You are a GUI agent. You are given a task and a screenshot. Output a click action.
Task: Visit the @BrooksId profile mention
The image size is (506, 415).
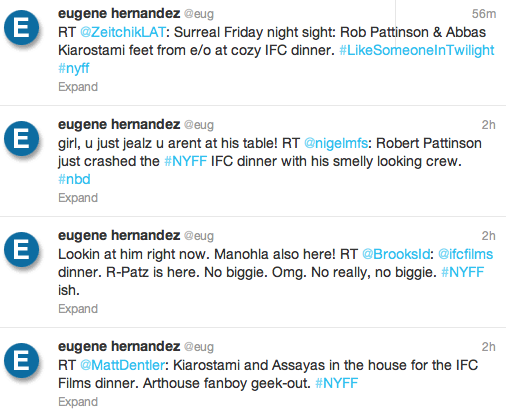pyautogui.click(x=396, y=254)
